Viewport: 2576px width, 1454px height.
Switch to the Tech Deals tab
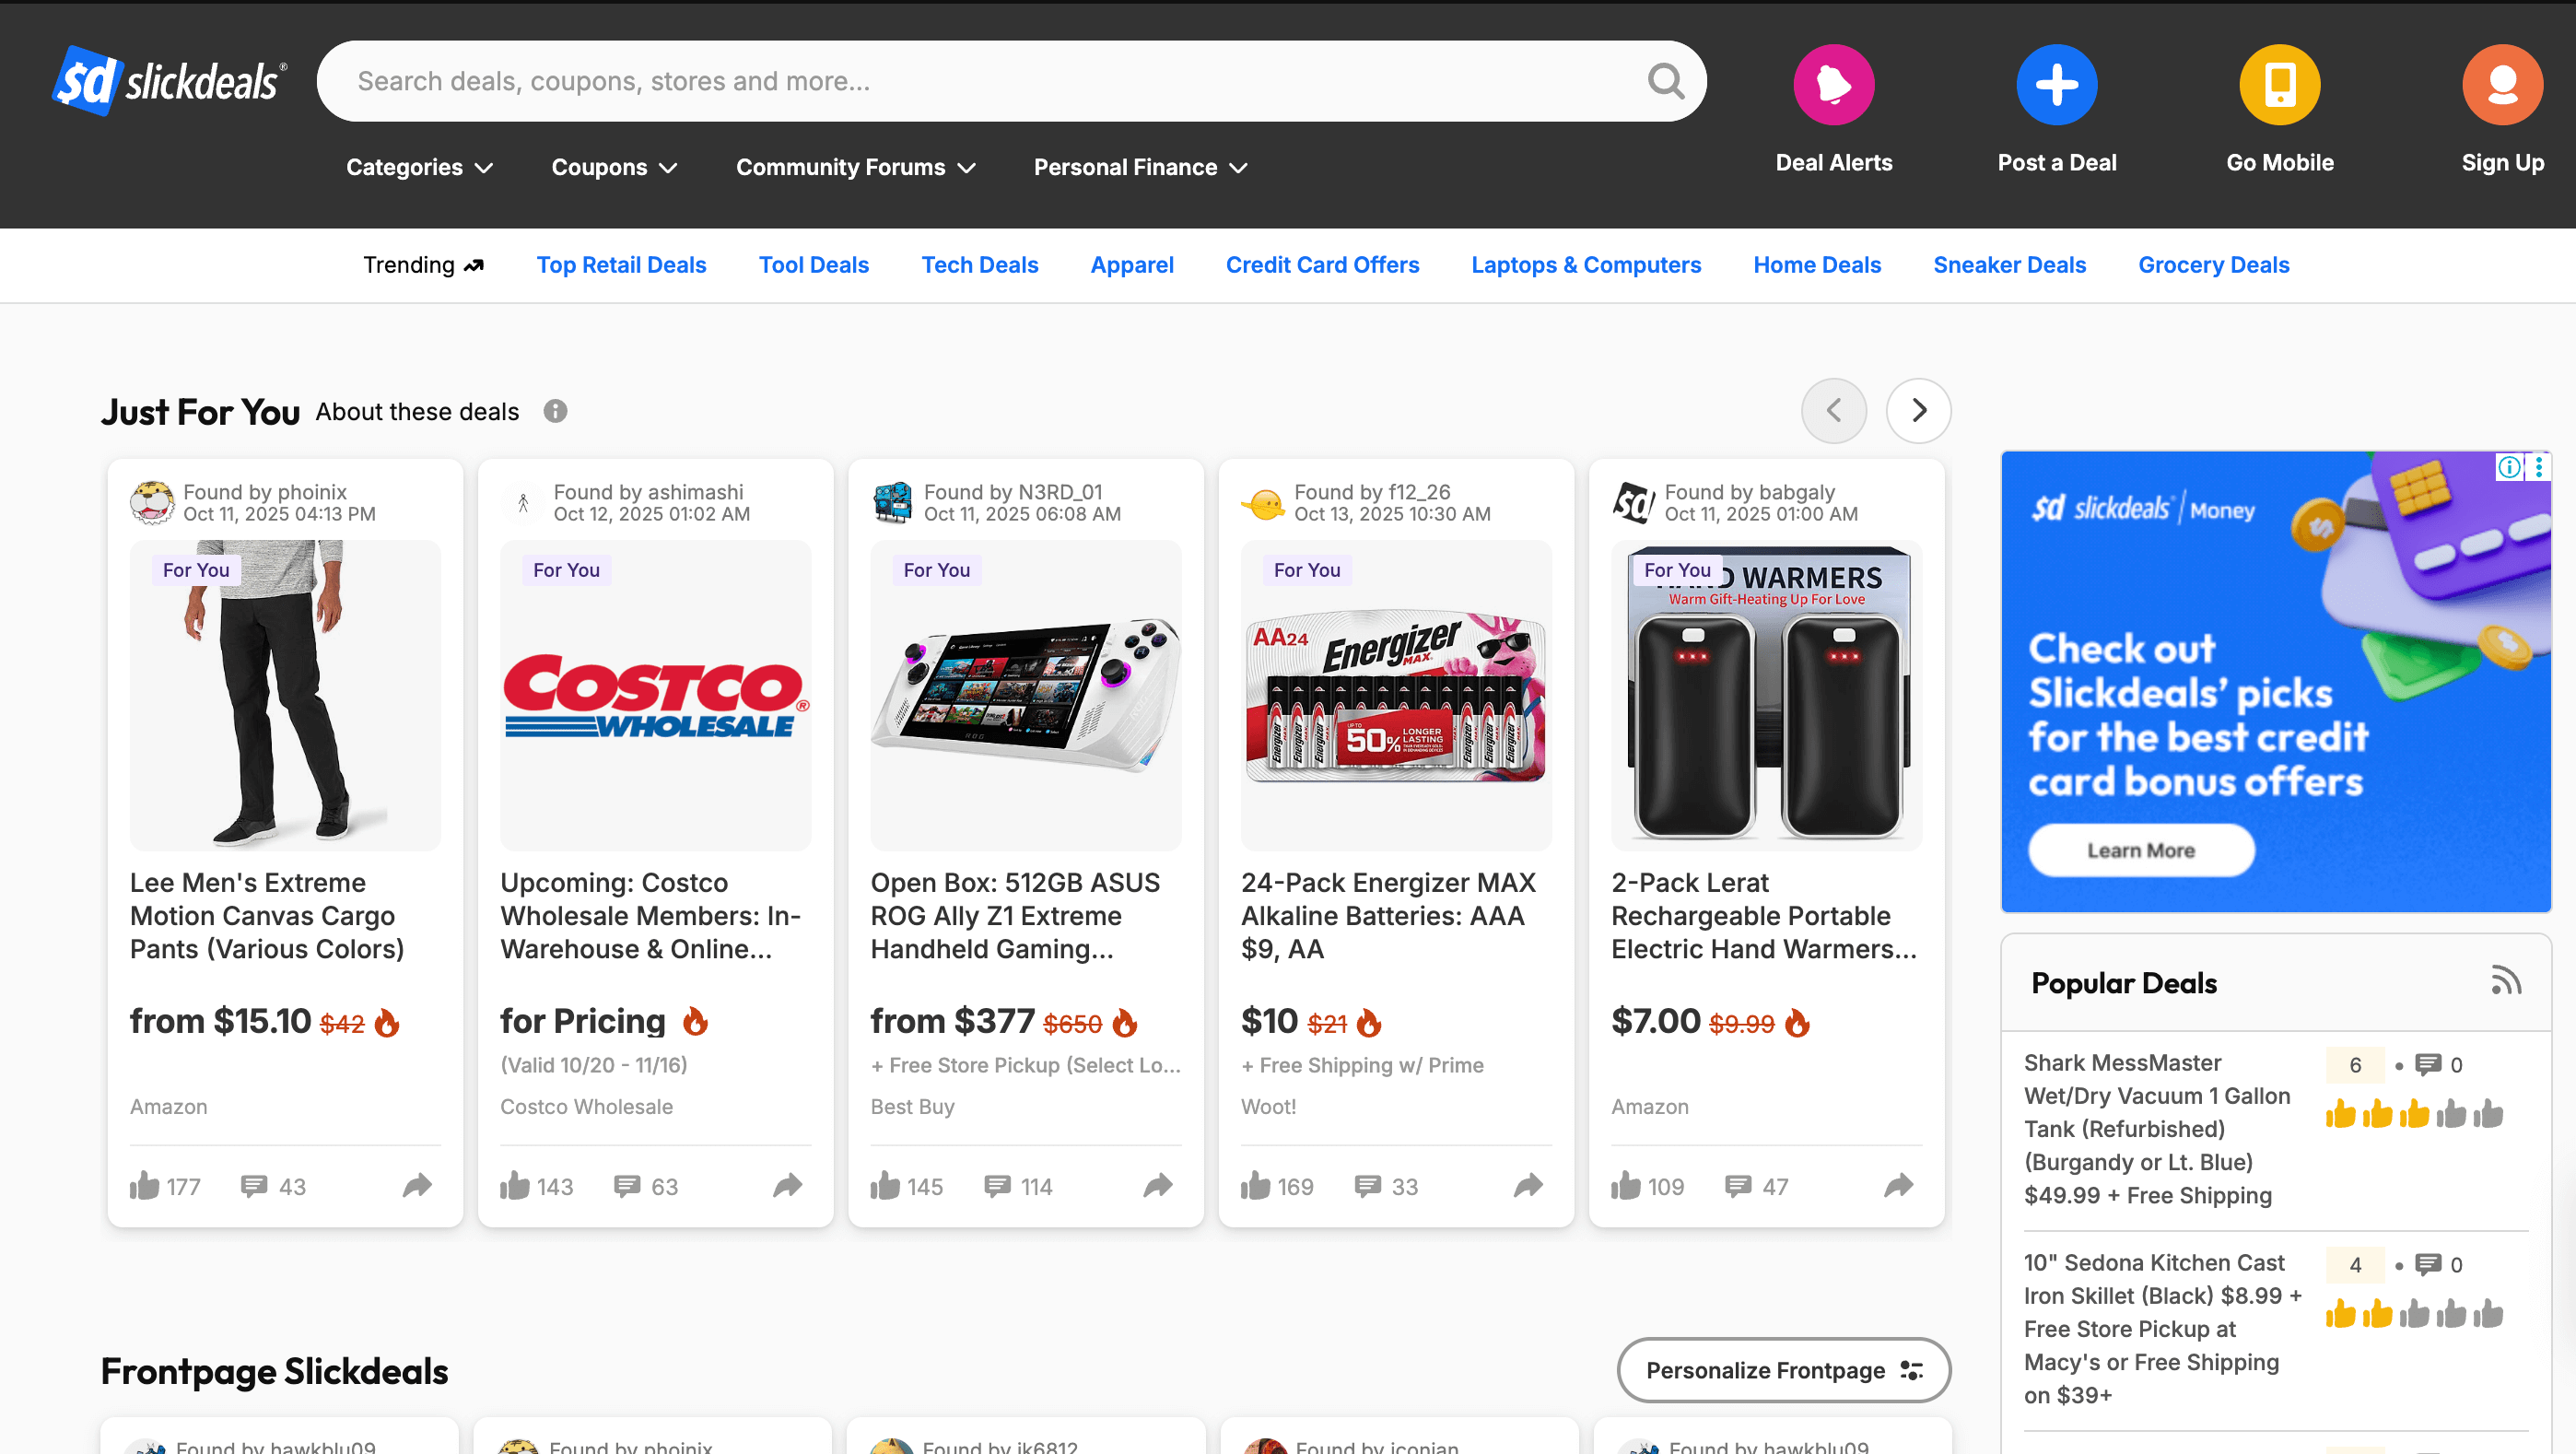tap(980, 265)
